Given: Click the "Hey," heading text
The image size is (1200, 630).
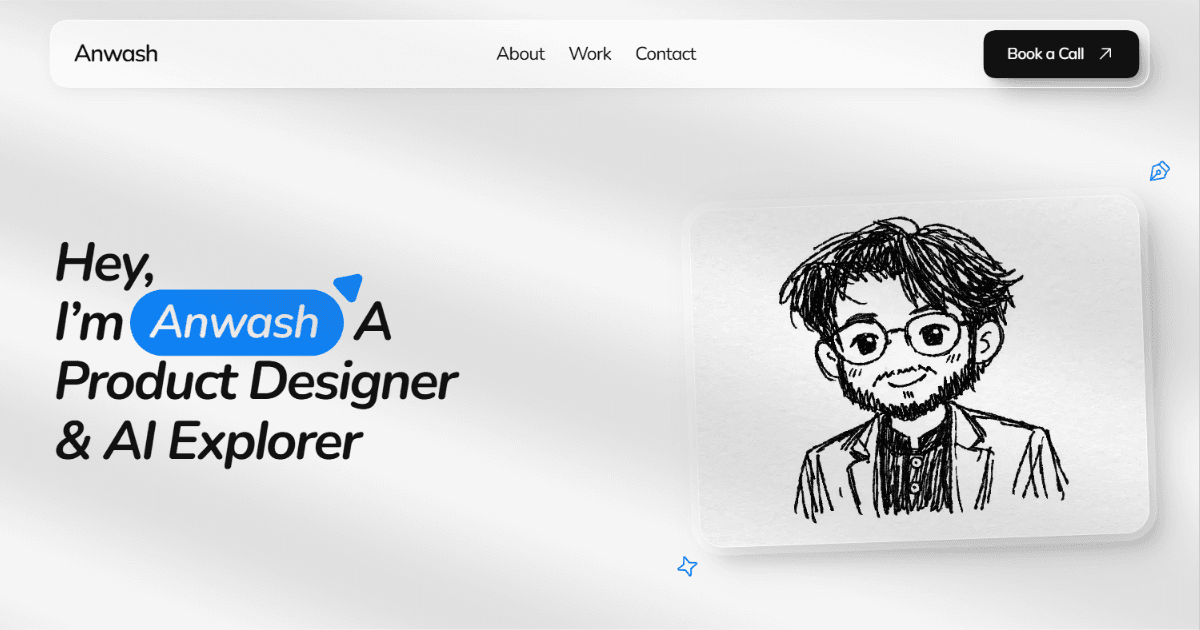Looking at the screenshot, I should click(x=105, y=262).
